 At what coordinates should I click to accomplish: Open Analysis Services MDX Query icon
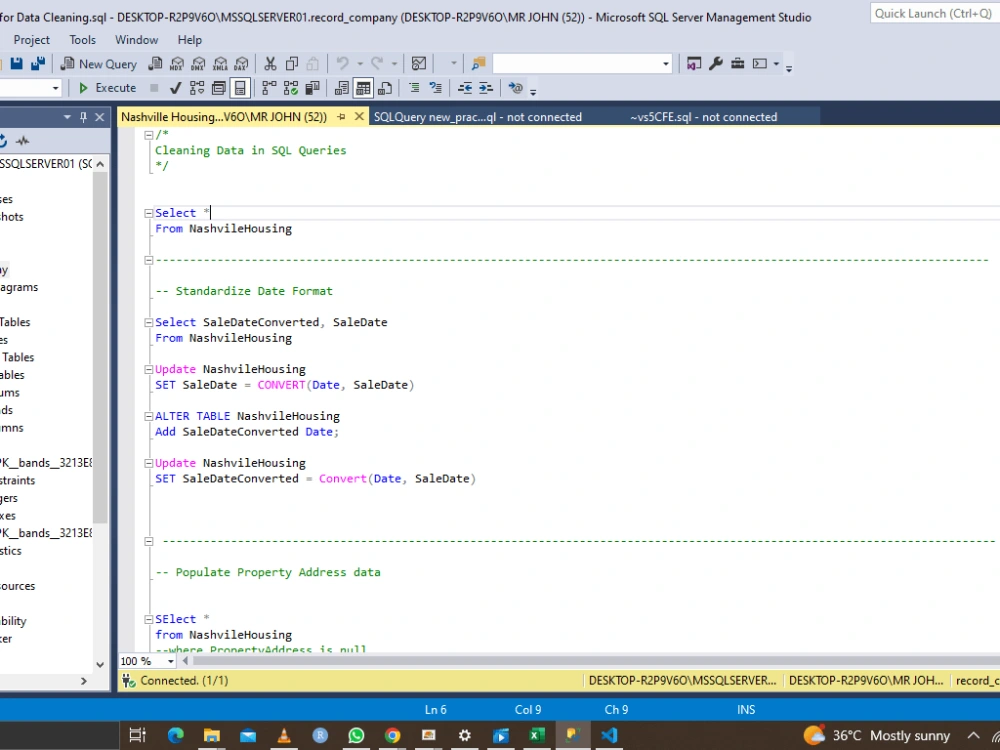click(177, 63)
